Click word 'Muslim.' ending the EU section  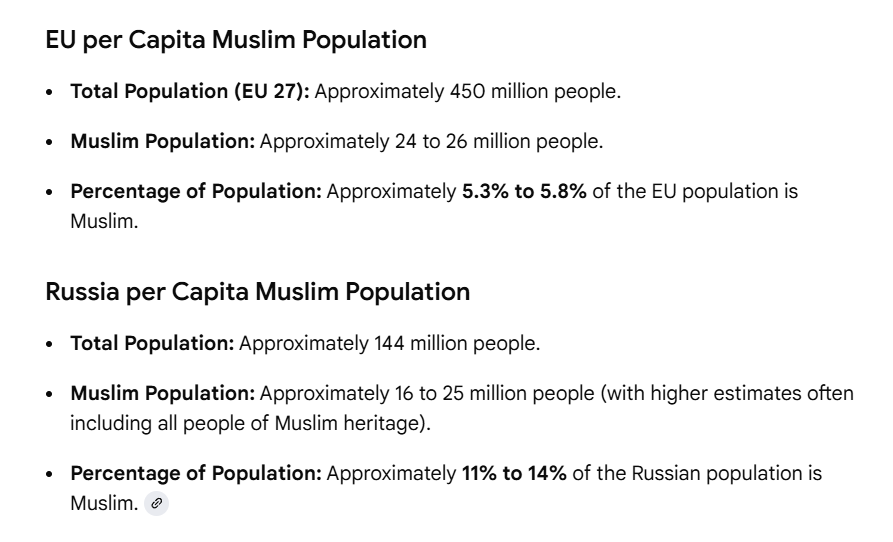pyautogui.click(x=104, y=221)
